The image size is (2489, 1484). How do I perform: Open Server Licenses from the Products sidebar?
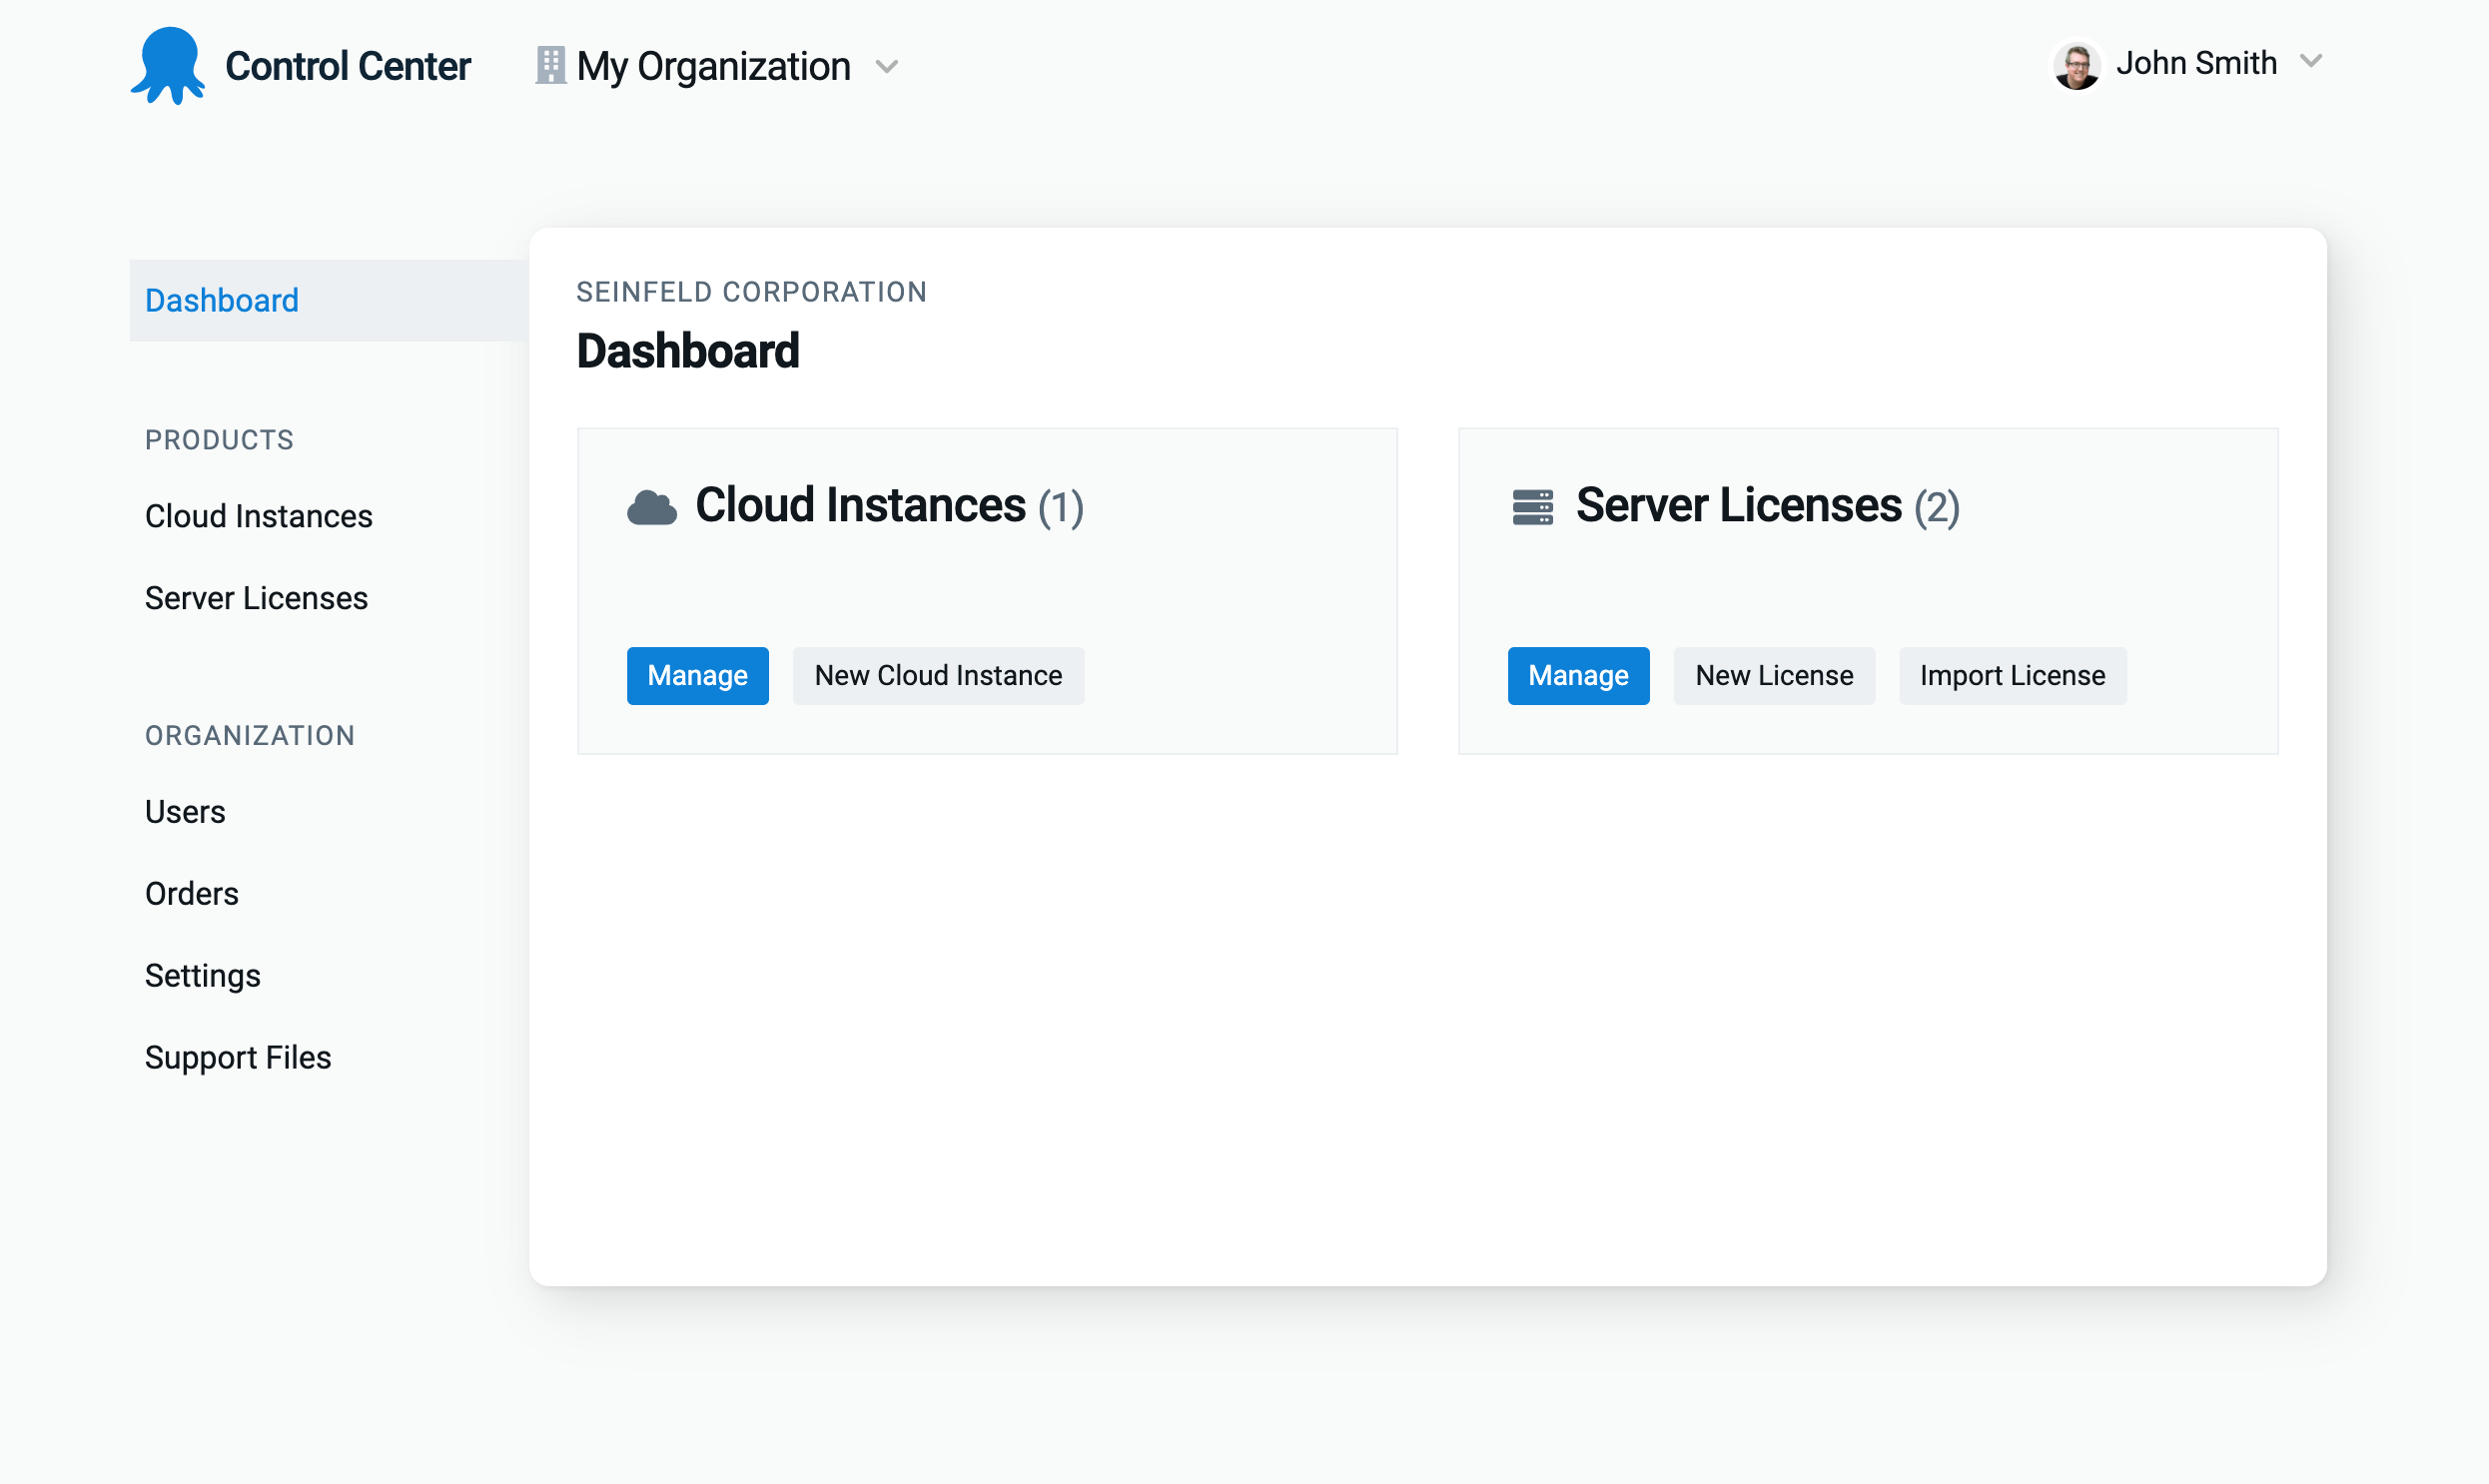click(256, 598)
